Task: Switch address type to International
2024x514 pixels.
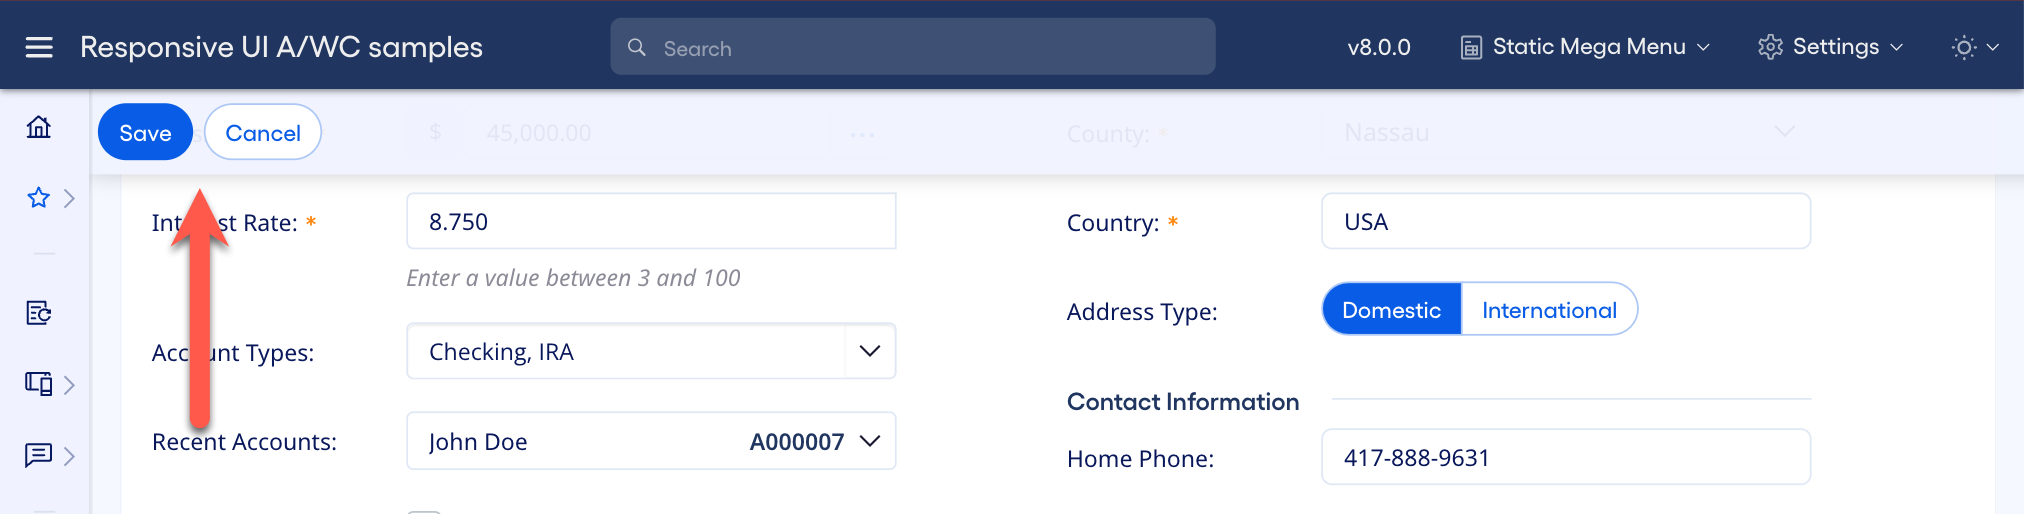Action: 1549,310
